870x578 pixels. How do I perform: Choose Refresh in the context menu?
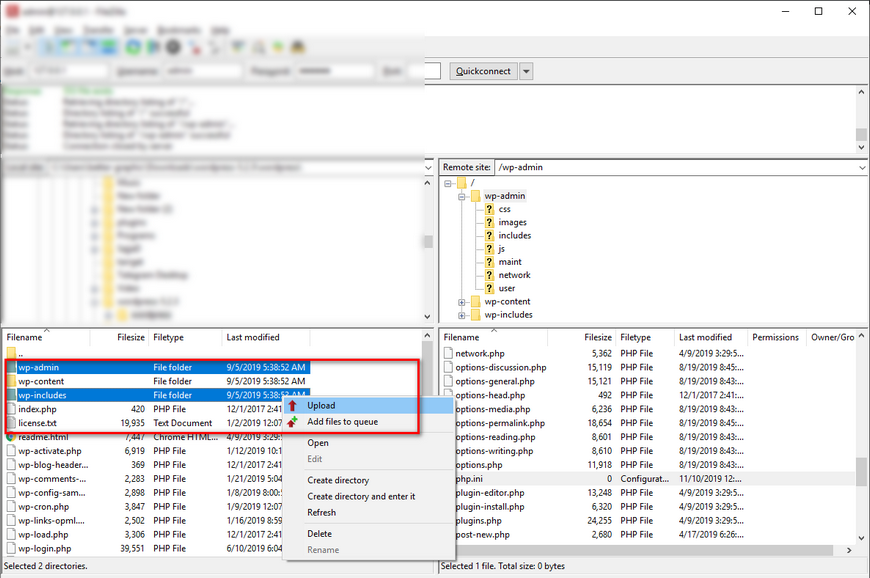(x=368, y=513)
